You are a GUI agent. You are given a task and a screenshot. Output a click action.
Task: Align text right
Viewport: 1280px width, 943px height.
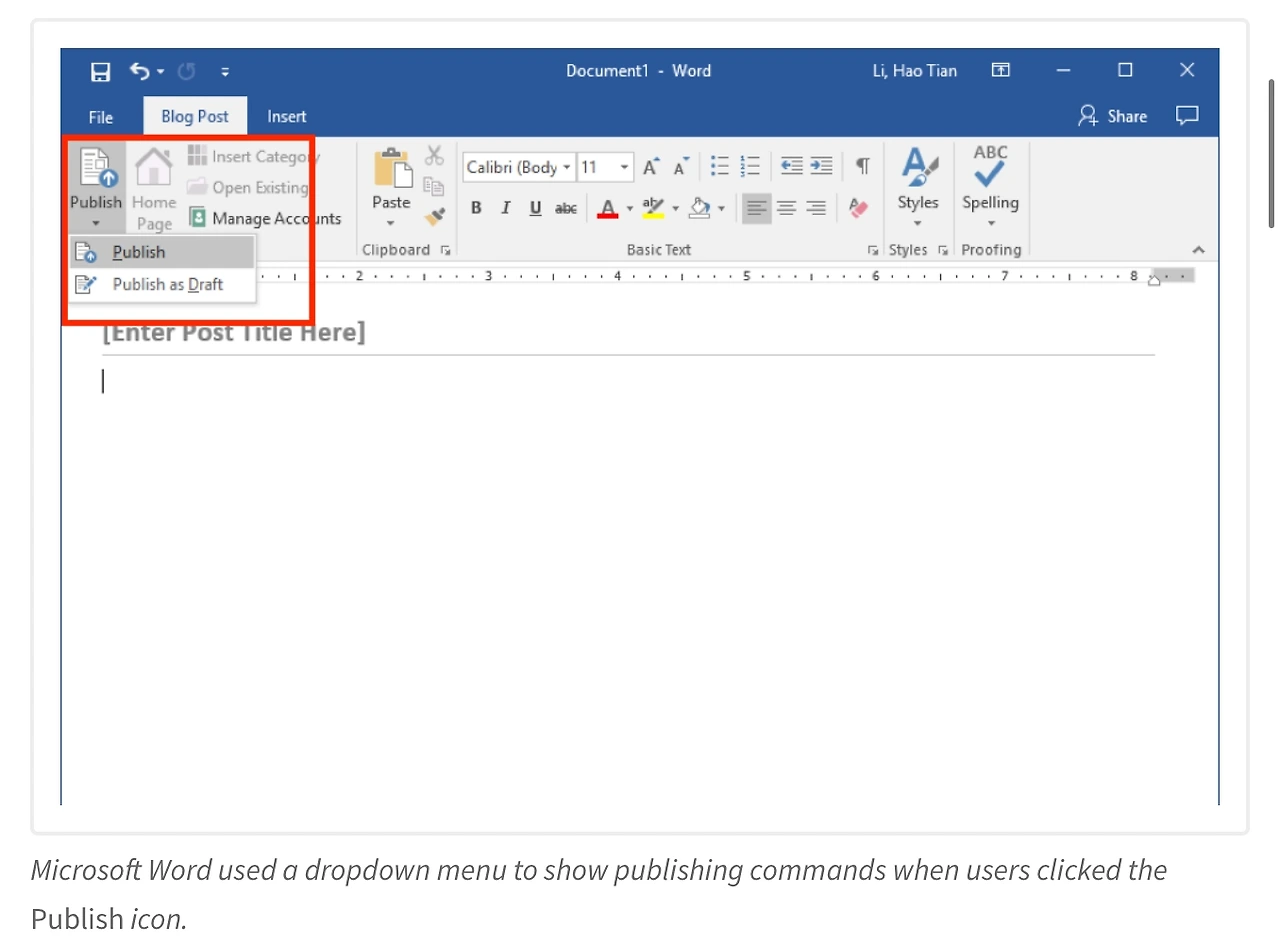tap(817, 208)
